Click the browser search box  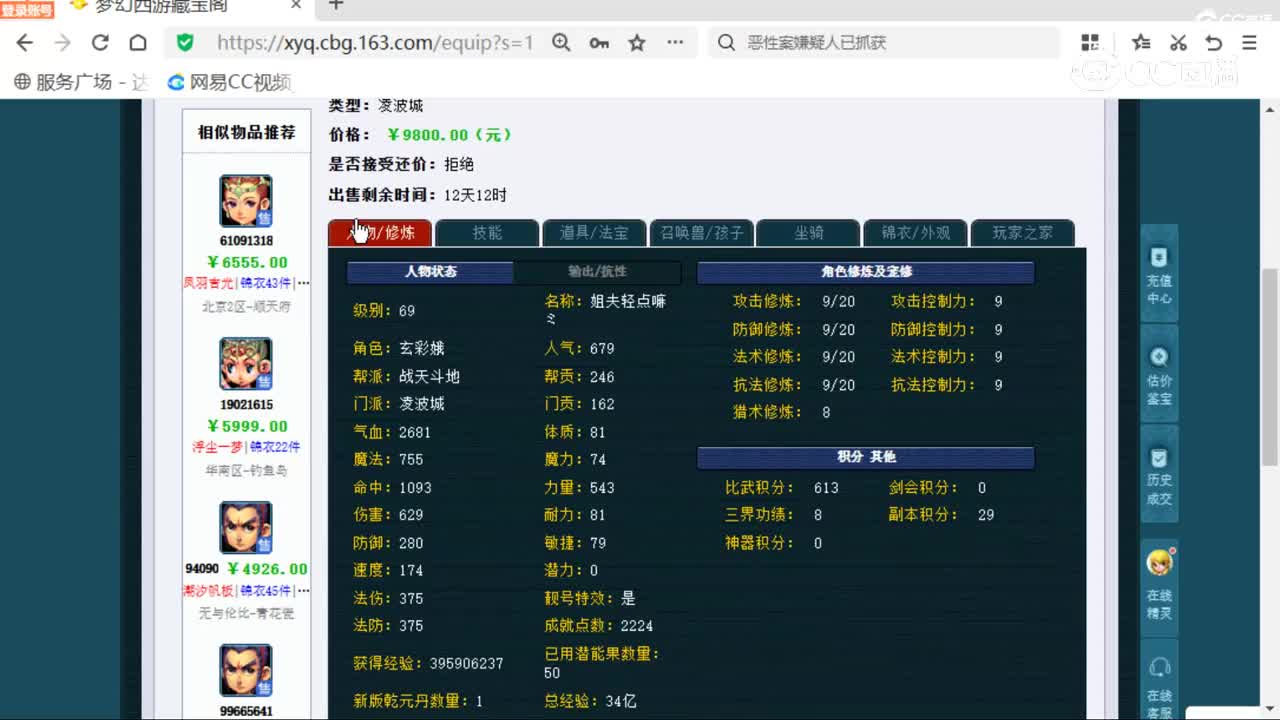(884, 43)
